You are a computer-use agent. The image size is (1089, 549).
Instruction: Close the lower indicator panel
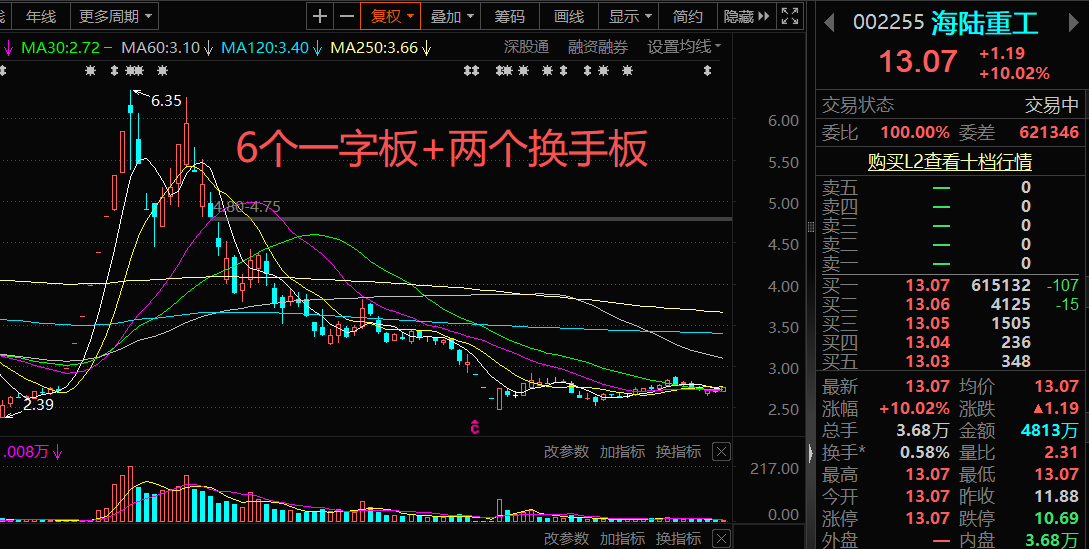pos(722,539)
